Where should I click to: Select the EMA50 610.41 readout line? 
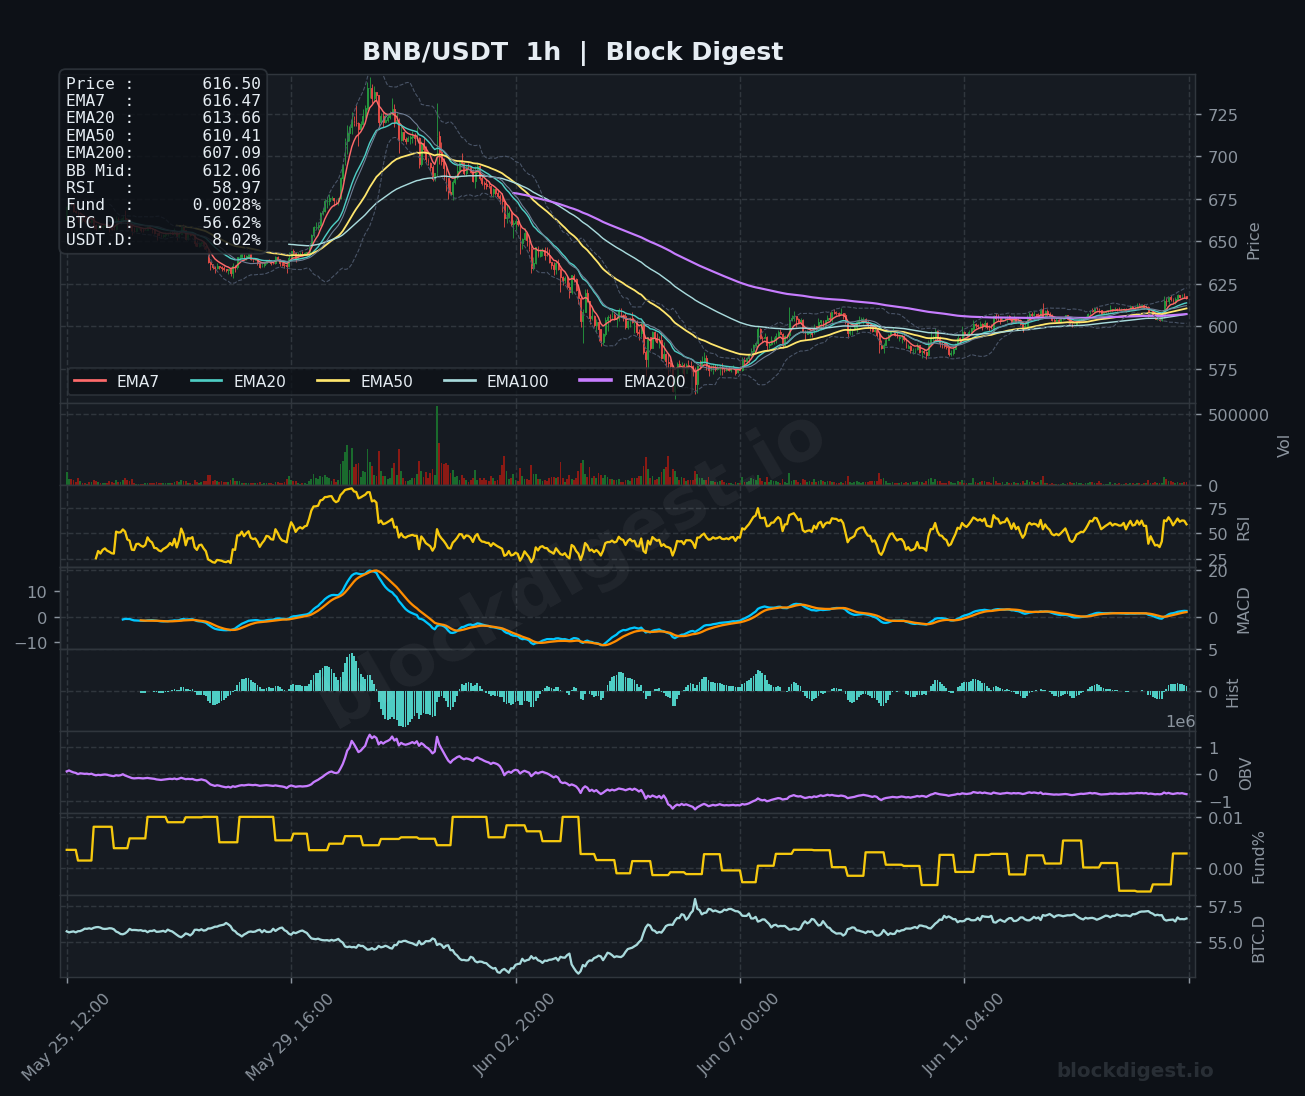click(163, 136)
